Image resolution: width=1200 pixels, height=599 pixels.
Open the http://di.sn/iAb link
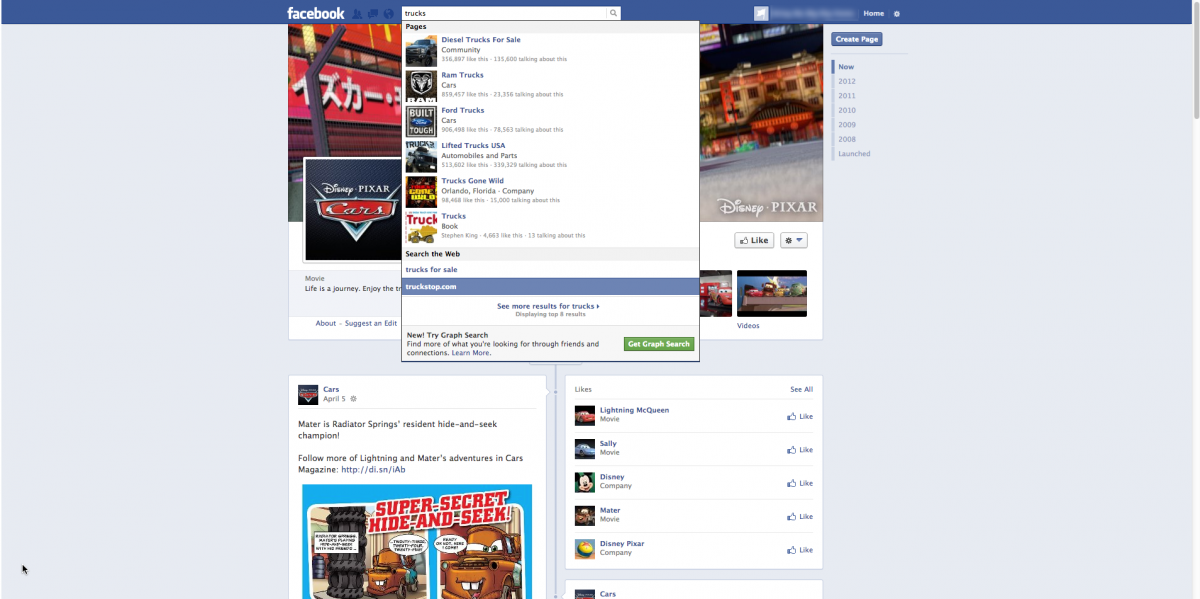click(373, 469)
